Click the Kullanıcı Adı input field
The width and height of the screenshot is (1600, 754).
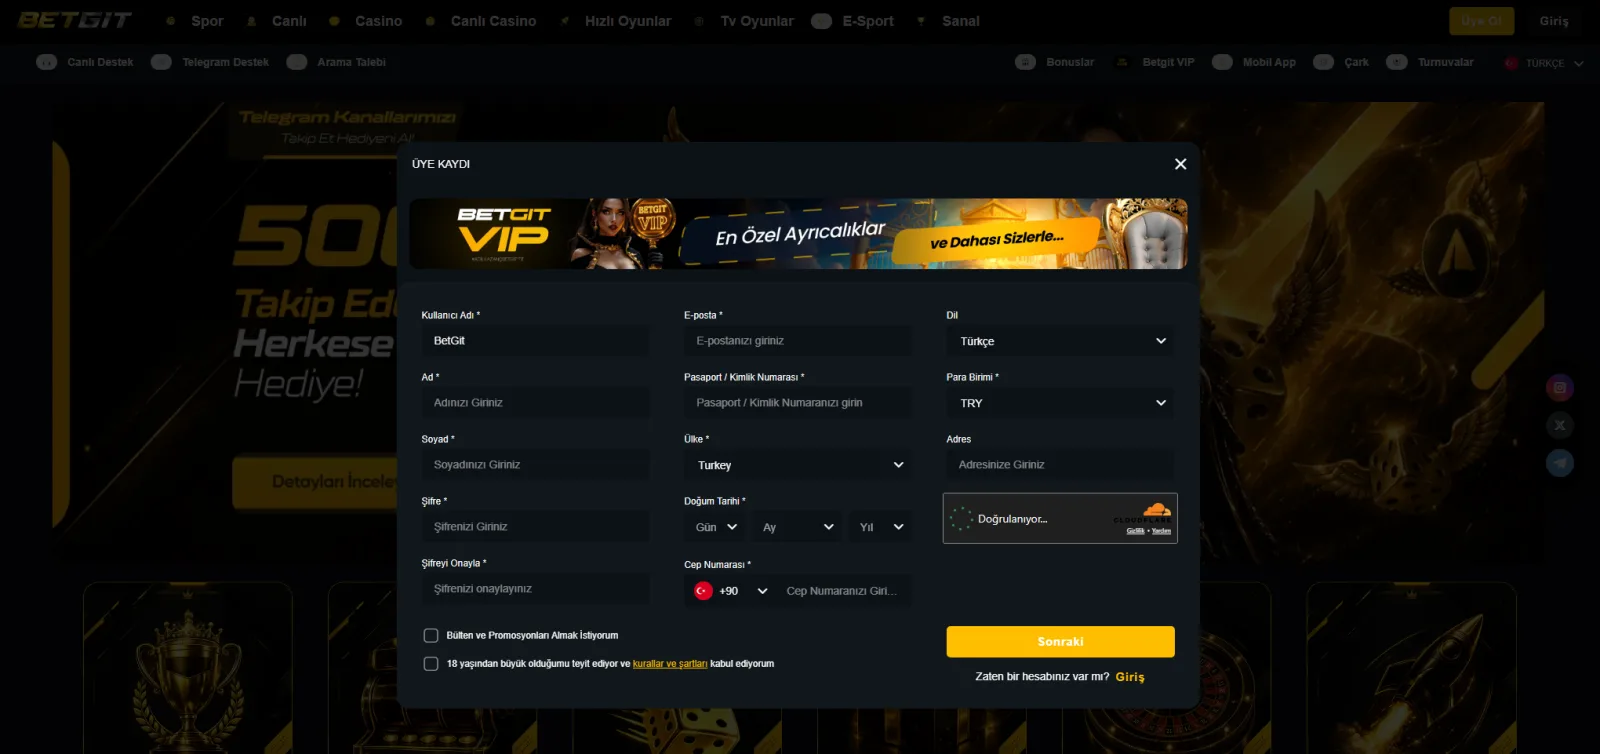coord(535,341)
